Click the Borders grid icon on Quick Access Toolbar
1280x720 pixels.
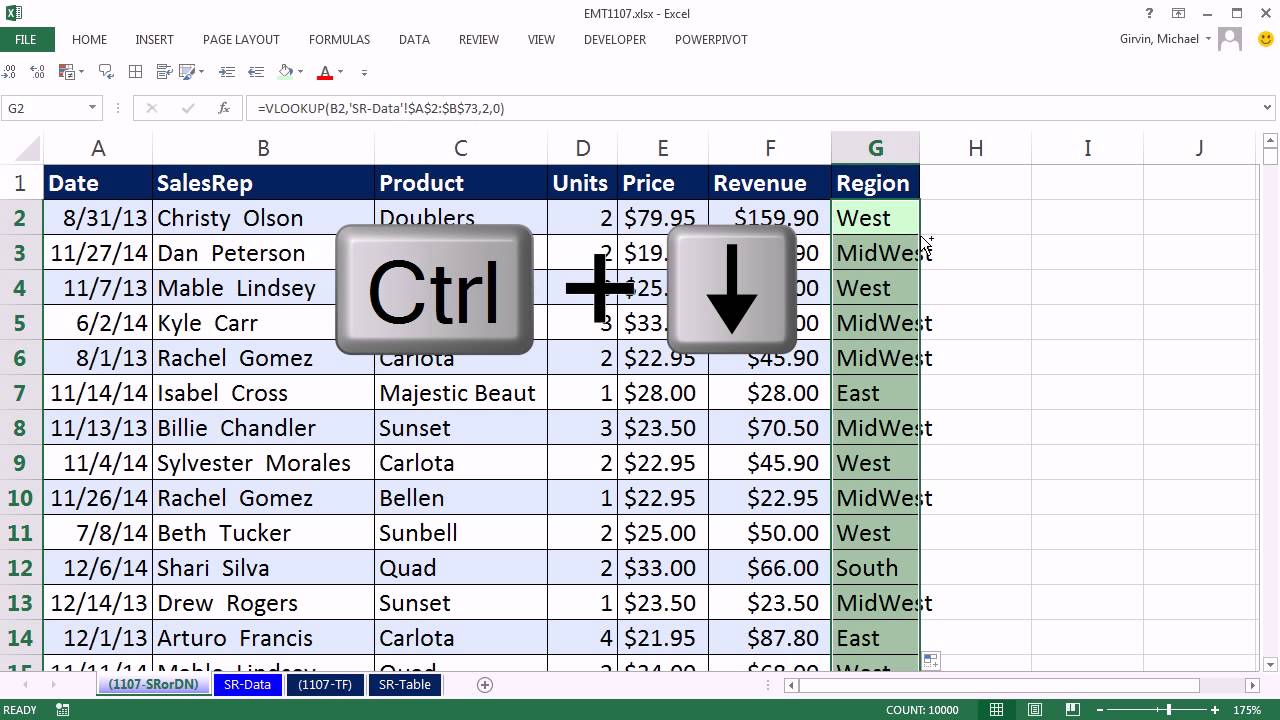click(x=134, y=72)
